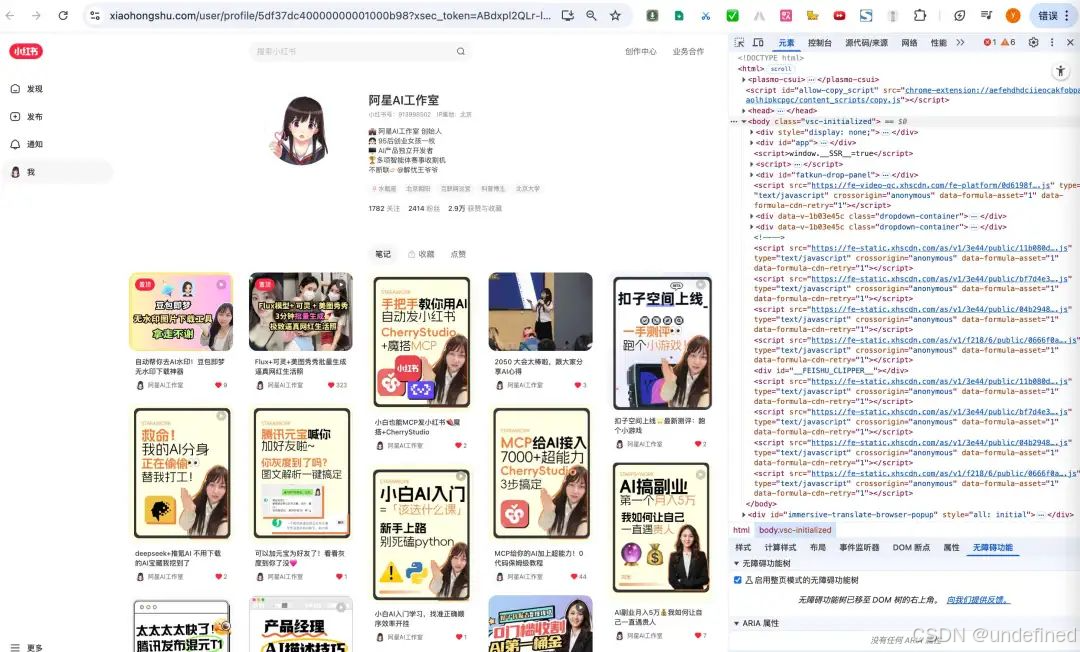Switch to the 事件监听器 pane tab

(x=859, y=547)
